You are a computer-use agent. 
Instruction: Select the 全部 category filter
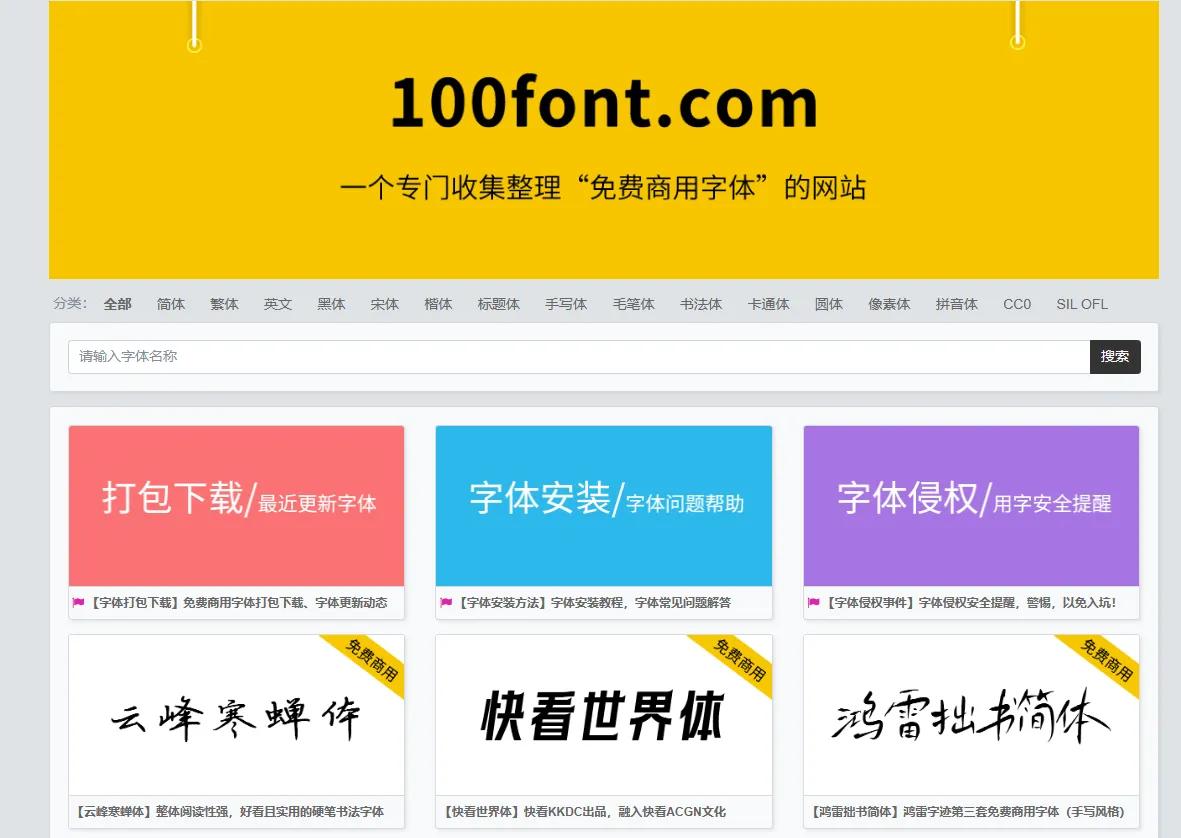(117, 304)
